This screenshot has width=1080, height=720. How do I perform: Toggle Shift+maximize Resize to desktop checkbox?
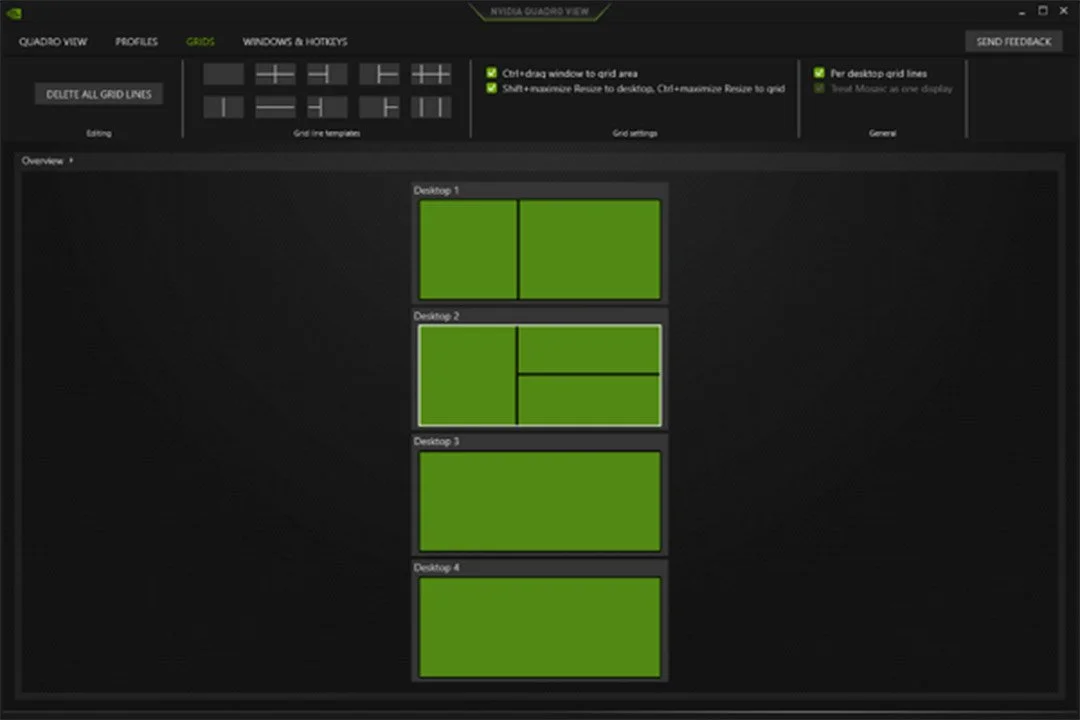coord(491,88)
